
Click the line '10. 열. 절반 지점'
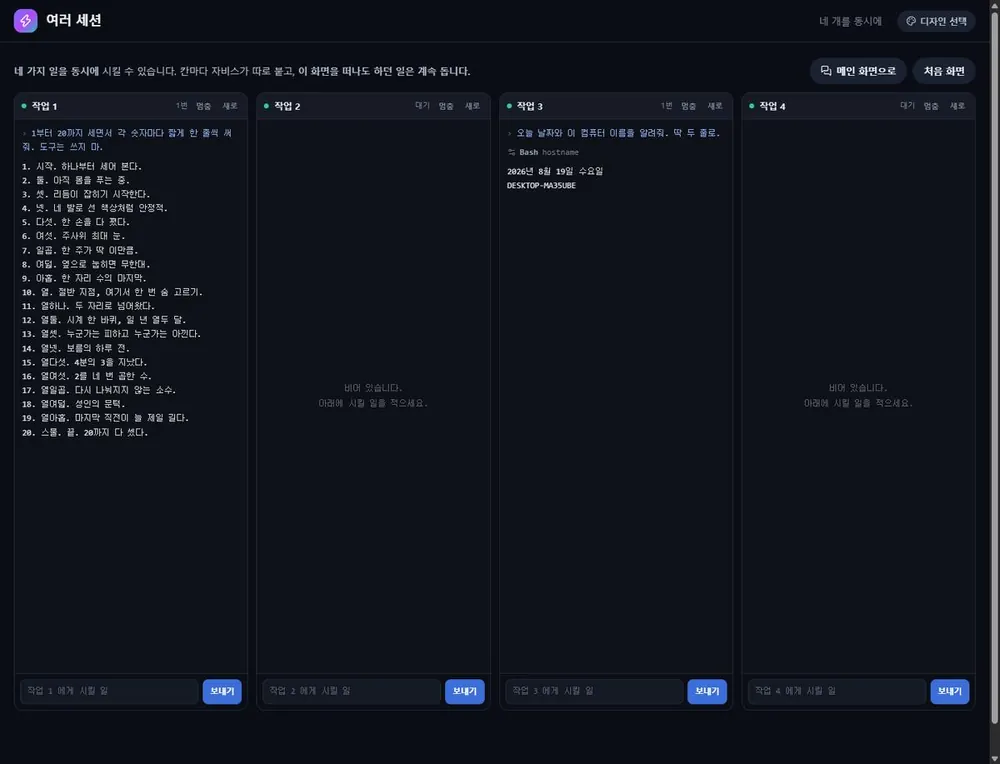112,292
